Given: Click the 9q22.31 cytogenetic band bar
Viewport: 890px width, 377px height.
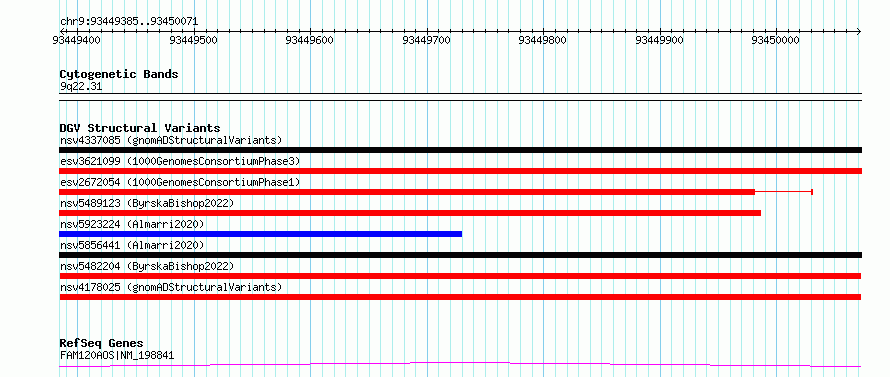Looking at the screenshot, I should click(x=460, y=97).
